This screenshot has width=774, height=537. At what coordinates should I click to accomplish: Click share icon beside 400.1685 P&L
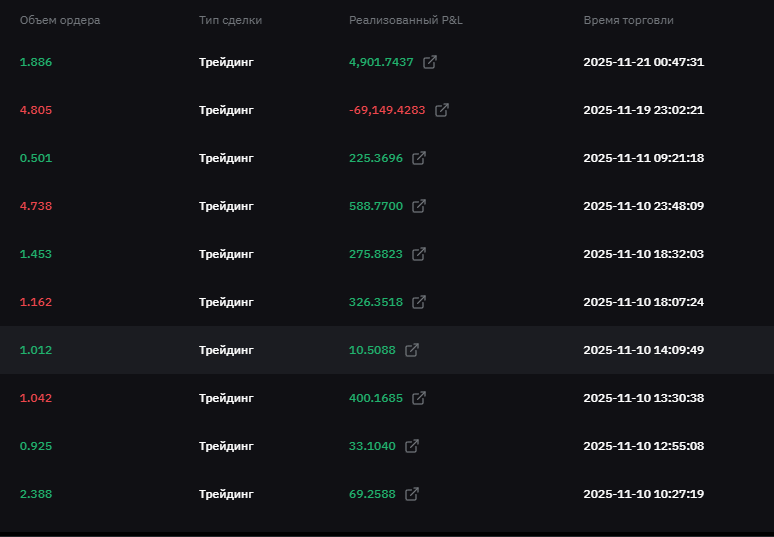419,398
